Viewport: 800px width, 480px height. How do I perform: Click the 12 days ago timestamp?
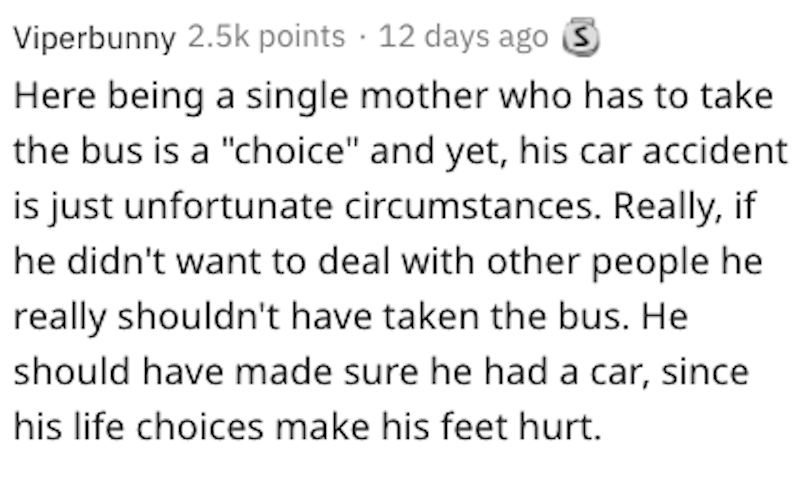(463, 37)
